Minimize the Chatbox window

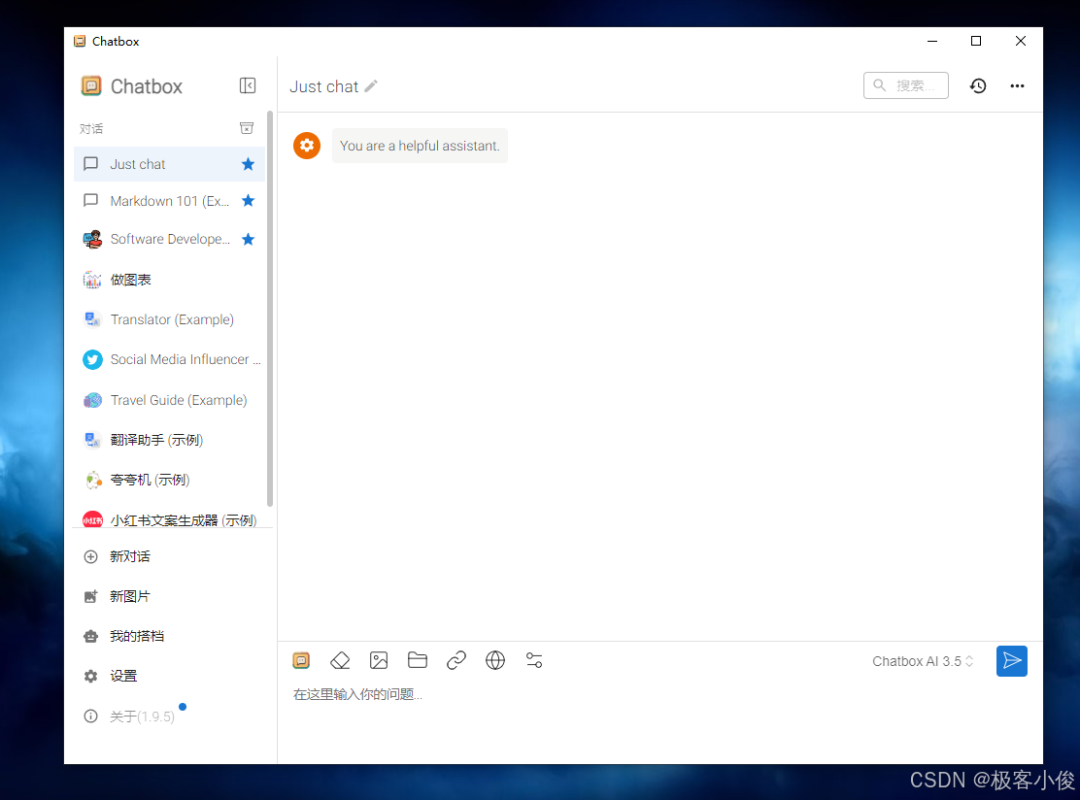point(932,41)
